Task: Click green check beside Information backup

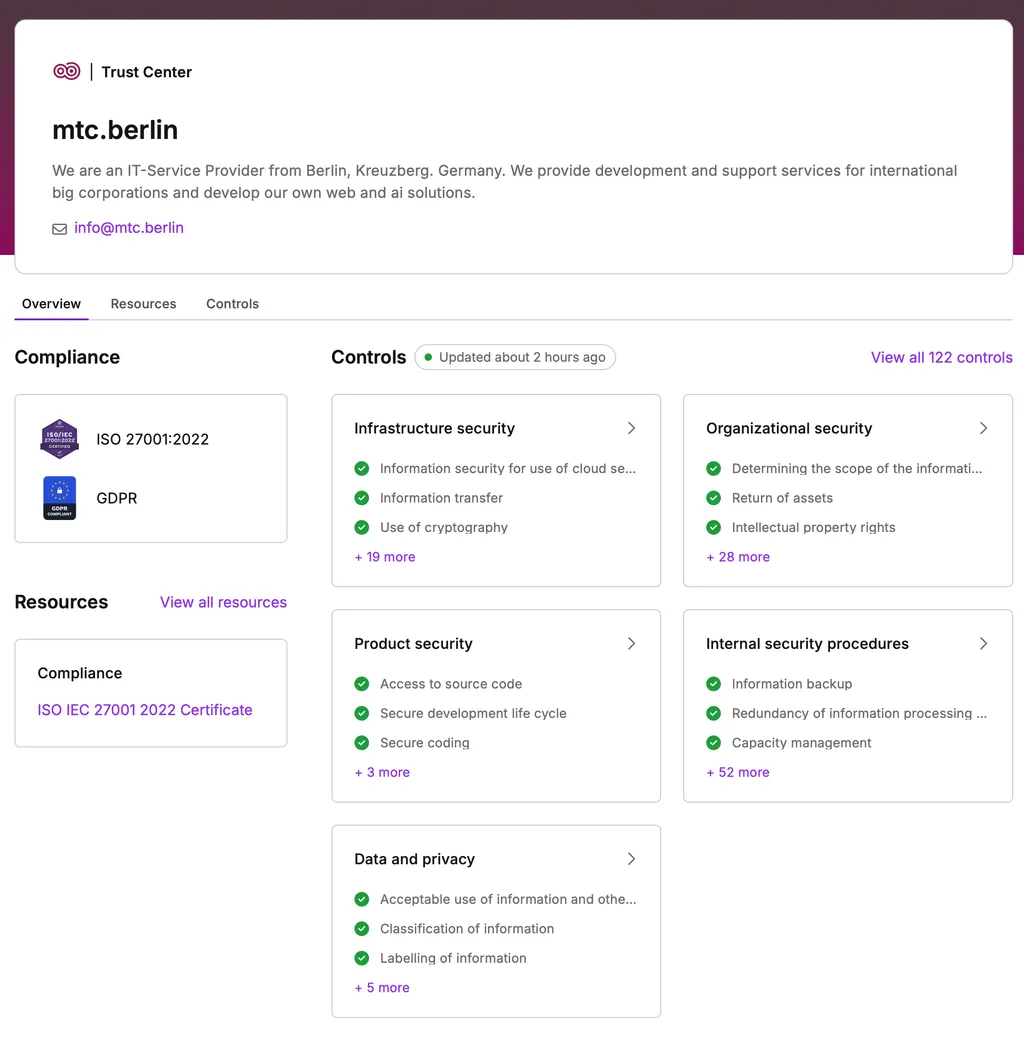Action: tap(714, 684)
